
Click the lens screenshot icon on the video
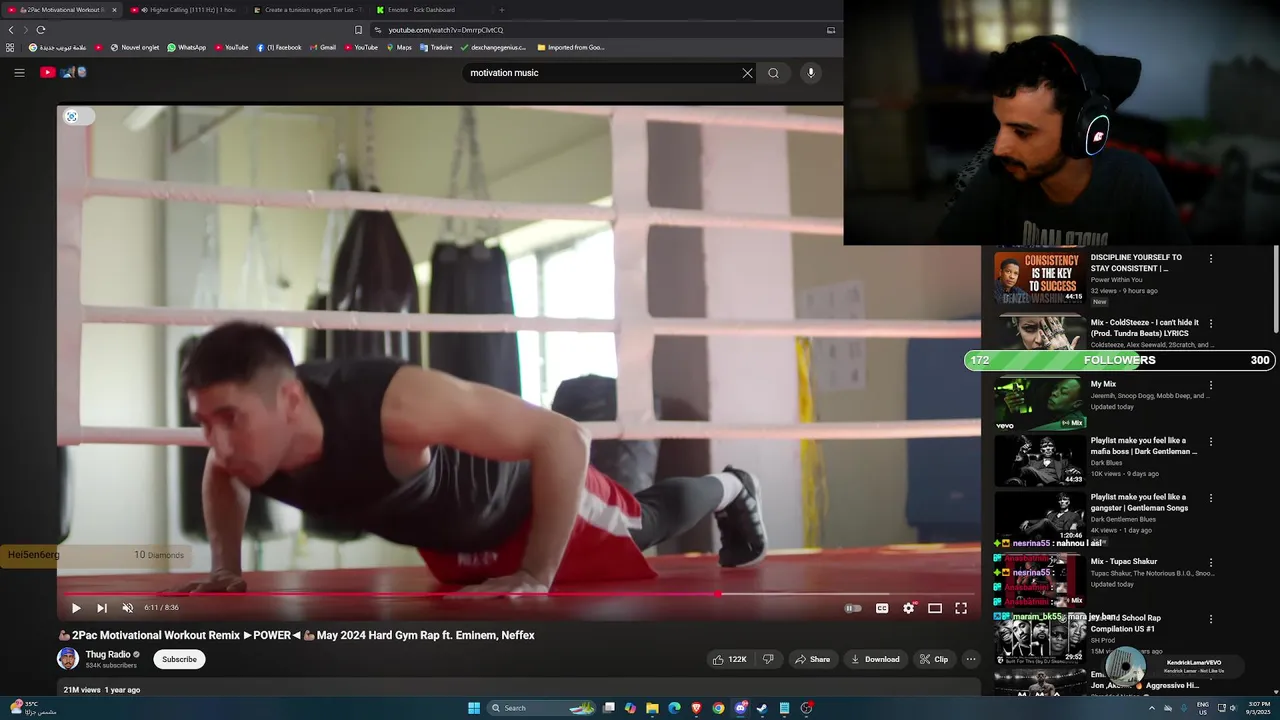(x=71, y=117)
